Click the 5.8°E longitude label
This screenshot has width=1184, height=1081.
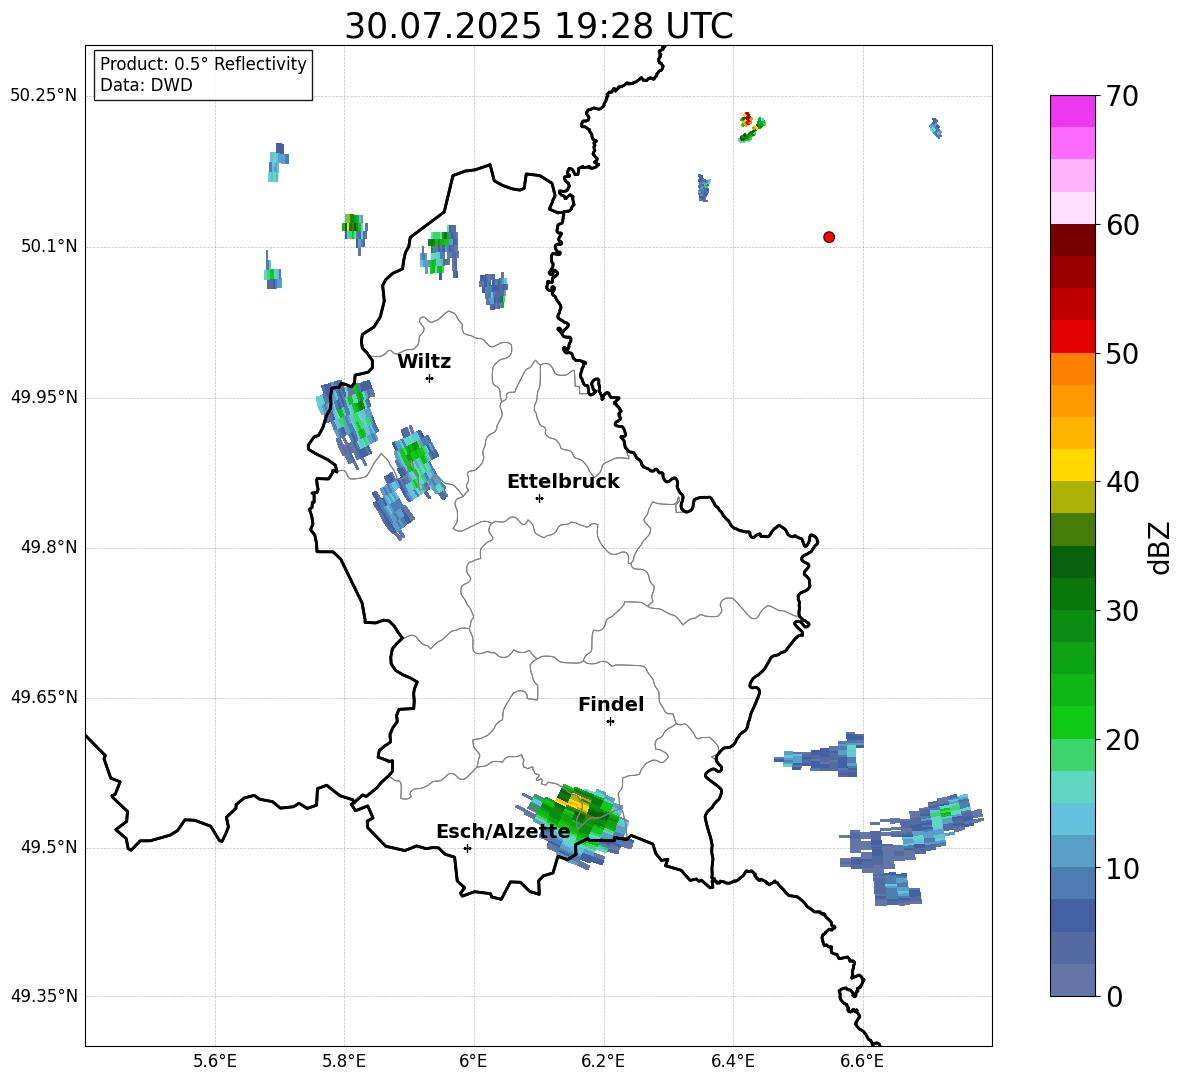[x=344, y=1061]
